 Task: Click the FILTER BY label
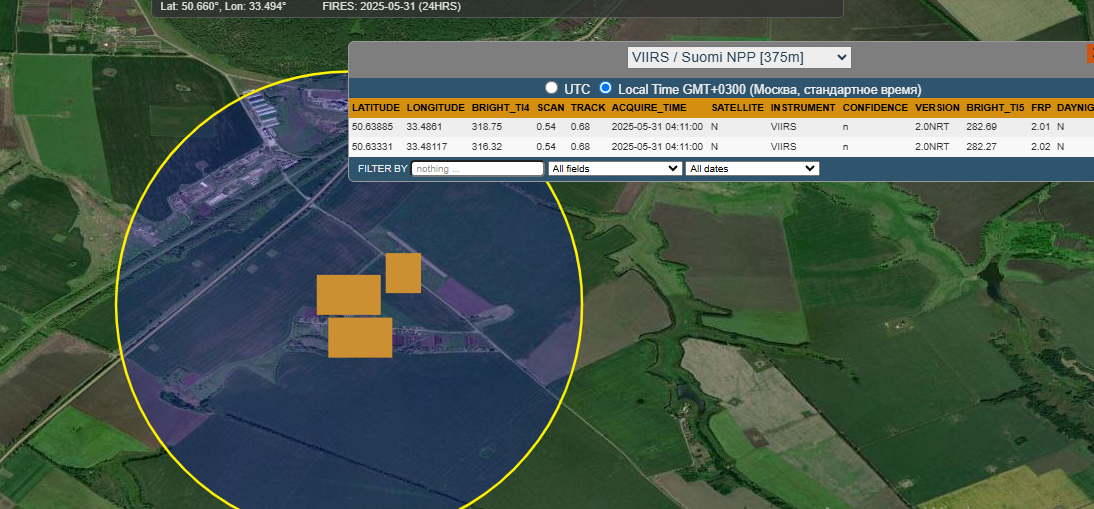[x=382, y=169]
